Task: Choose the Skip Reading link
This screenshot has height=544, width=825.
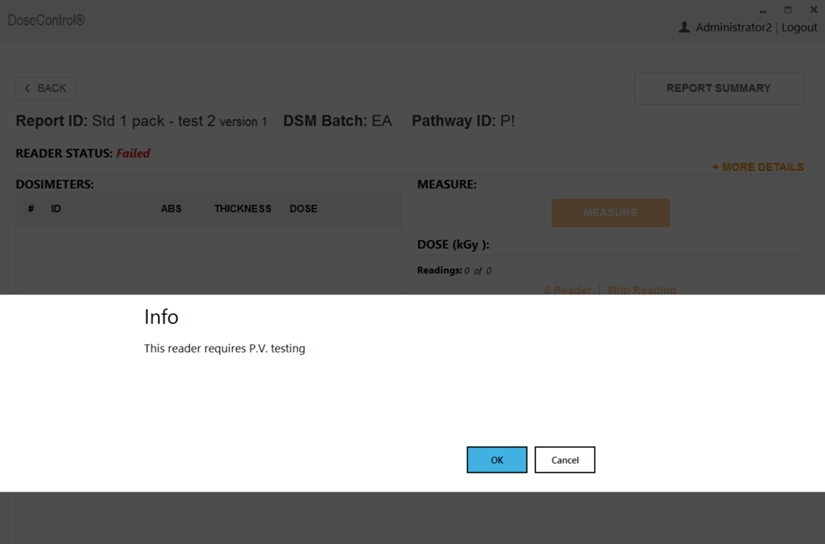Action: tap(641, 290)
